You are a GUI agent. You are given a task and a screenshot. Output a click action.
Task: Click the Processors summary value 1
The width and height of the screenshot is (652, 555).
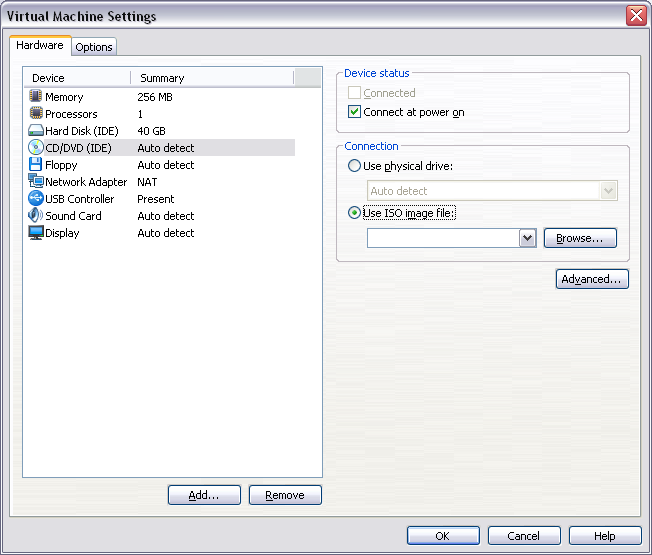pos(140,114)
